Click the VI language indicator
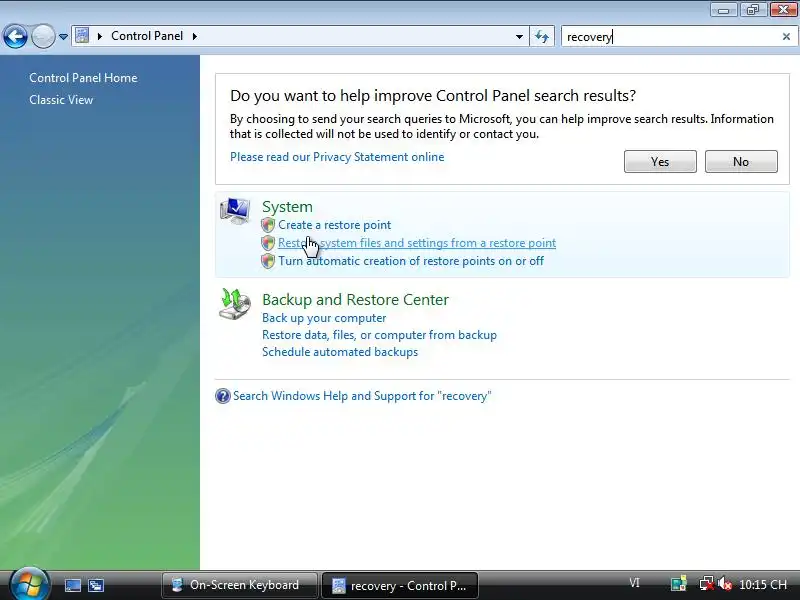This screenshot has width=800, height=600. [x=634, y=583]
